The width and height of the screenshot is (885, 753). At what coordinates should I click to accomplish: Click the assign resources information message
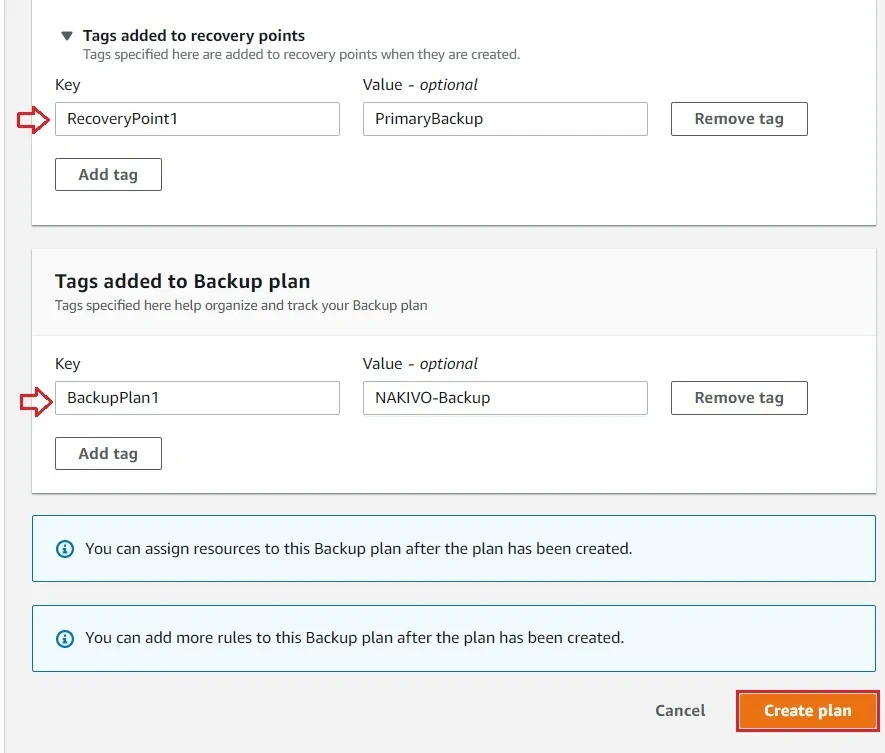358,549
